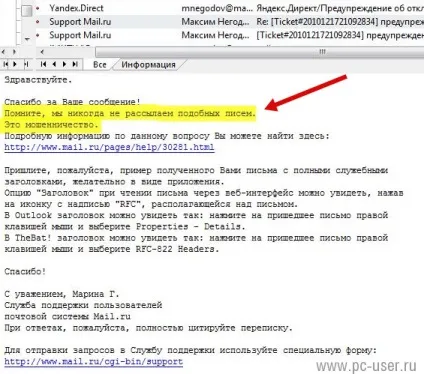The image size is (424, 374).
Task: Click message list scroll-left arrow
Action: (42, 52)
